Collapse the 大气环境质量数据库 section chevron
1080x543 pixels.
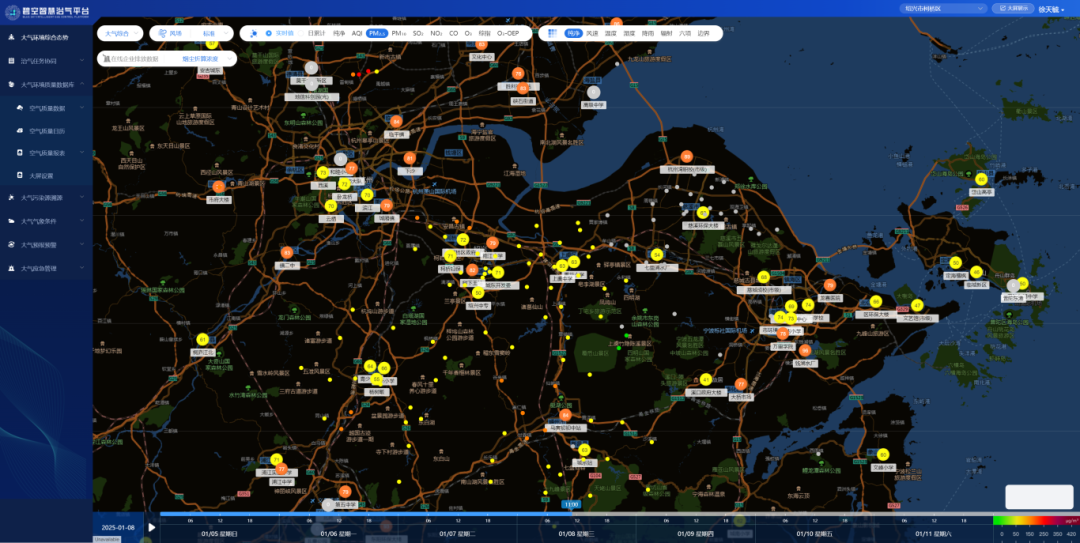[x=82, y=84]
